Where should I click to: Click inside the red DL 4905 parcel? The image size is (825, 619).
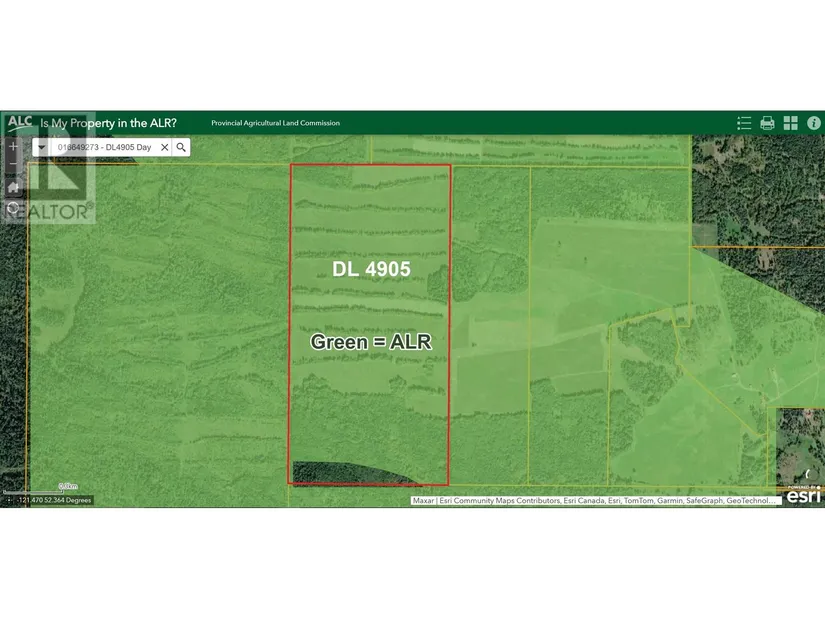370,400
